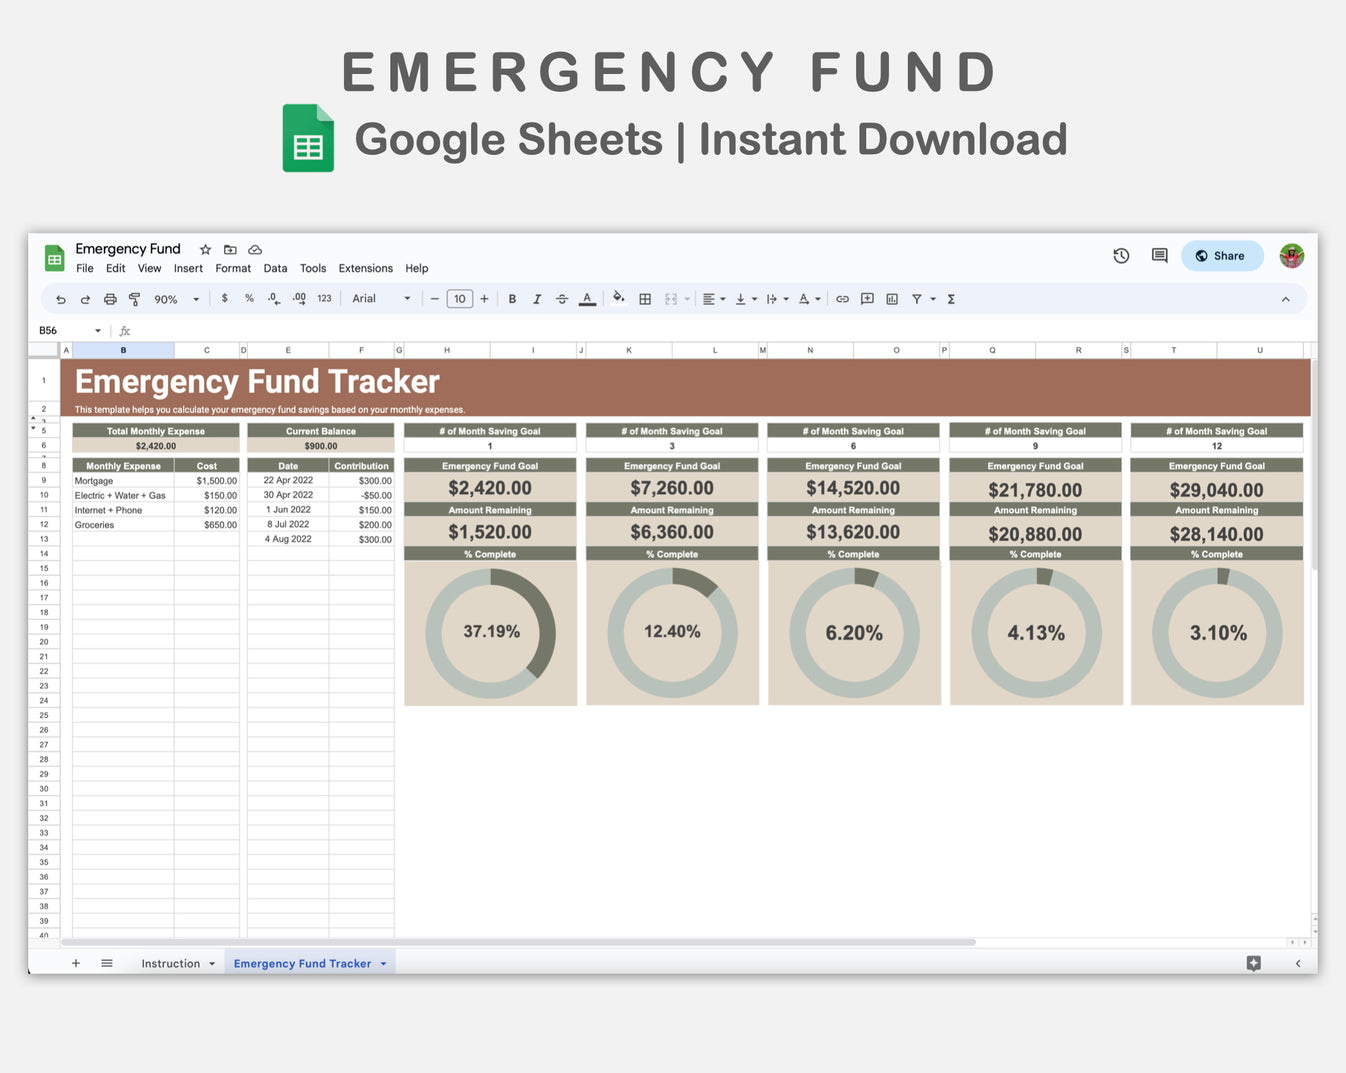Star the Emergency Fund spreadsheet

coord(205,249)
